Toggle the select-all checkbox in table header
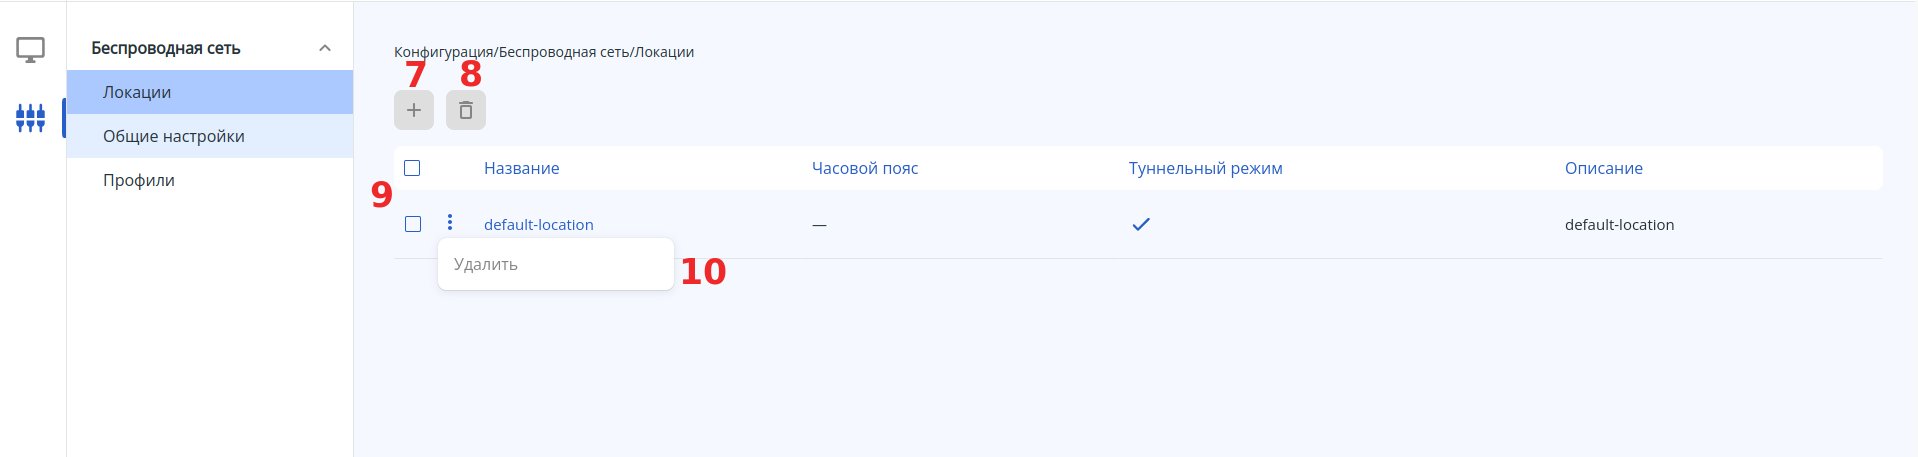This screenshot has height=457, width=1918. pyautogui.click(x=412, y=168)
